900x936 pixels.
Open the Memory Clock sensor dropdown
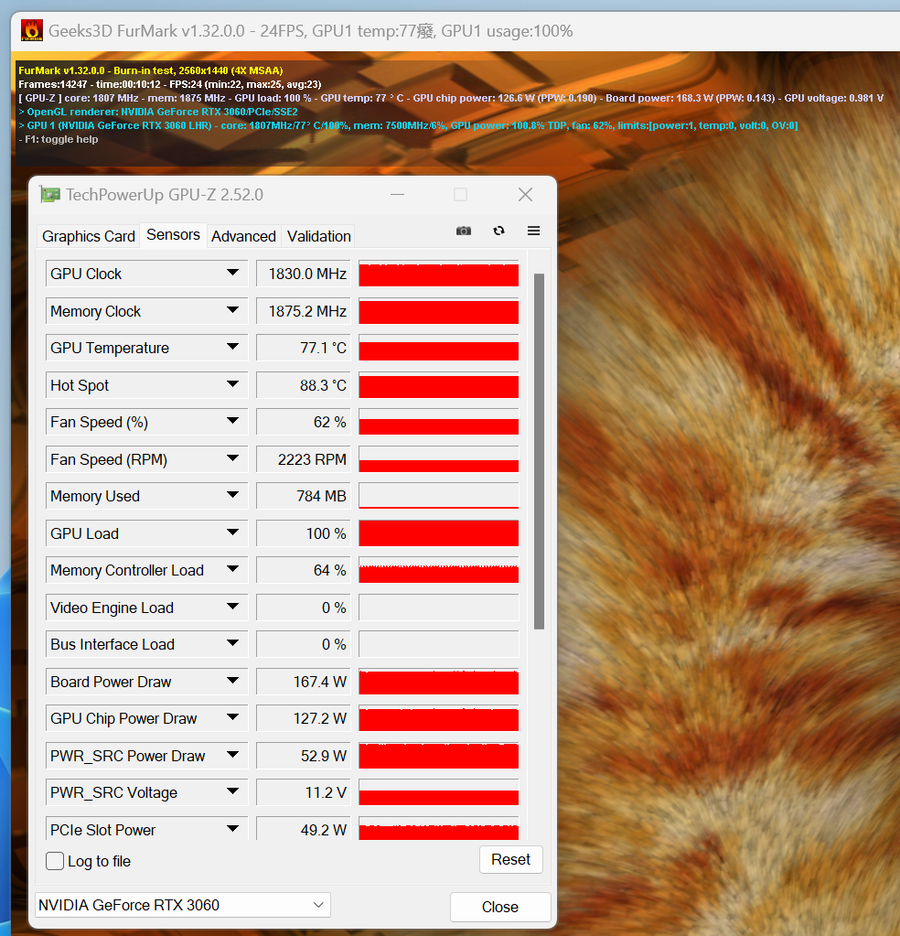[x=233, y=310]
